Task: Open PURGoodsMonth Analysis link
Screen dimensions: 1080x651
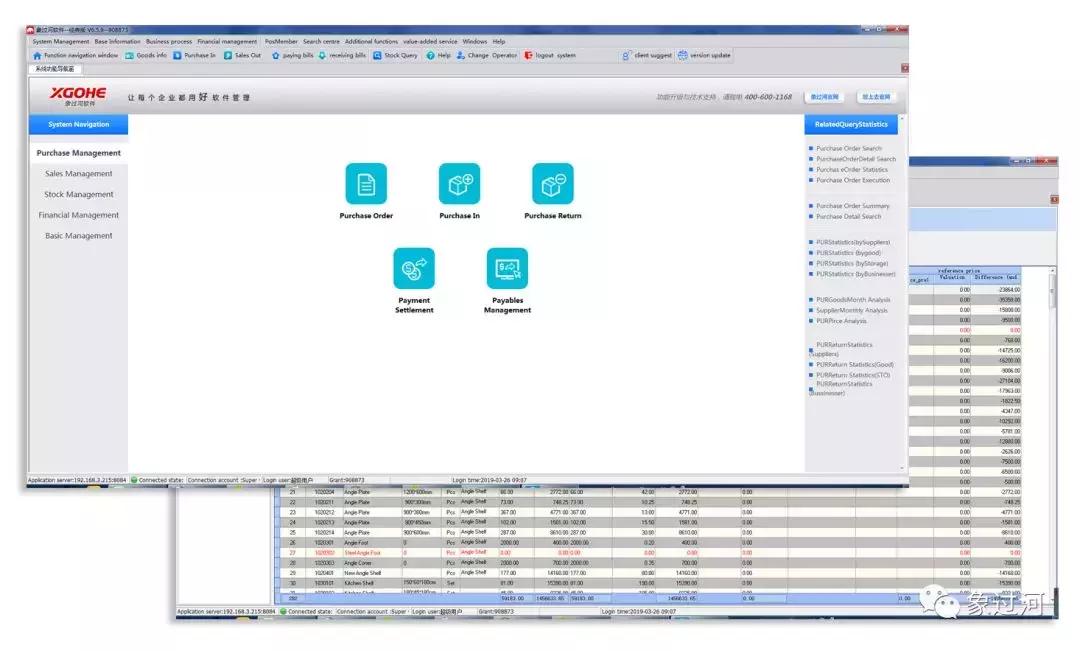Action: pyautogui.click(x=853, y=300)
